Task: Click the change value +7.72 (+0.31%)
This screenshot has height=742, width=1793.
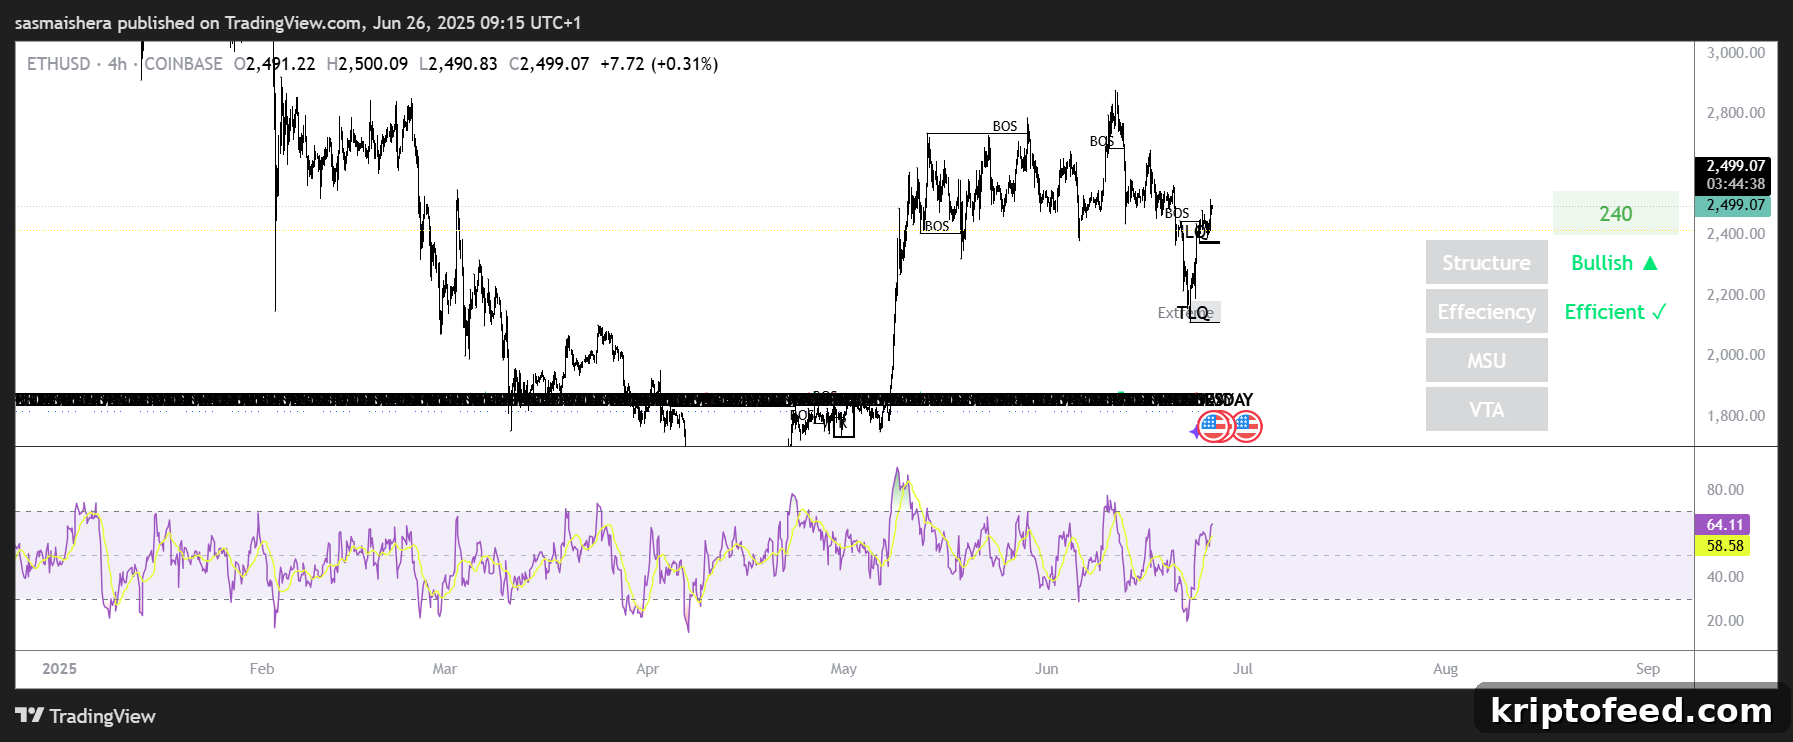Action: pyautogui.click(x=659, y=64)
